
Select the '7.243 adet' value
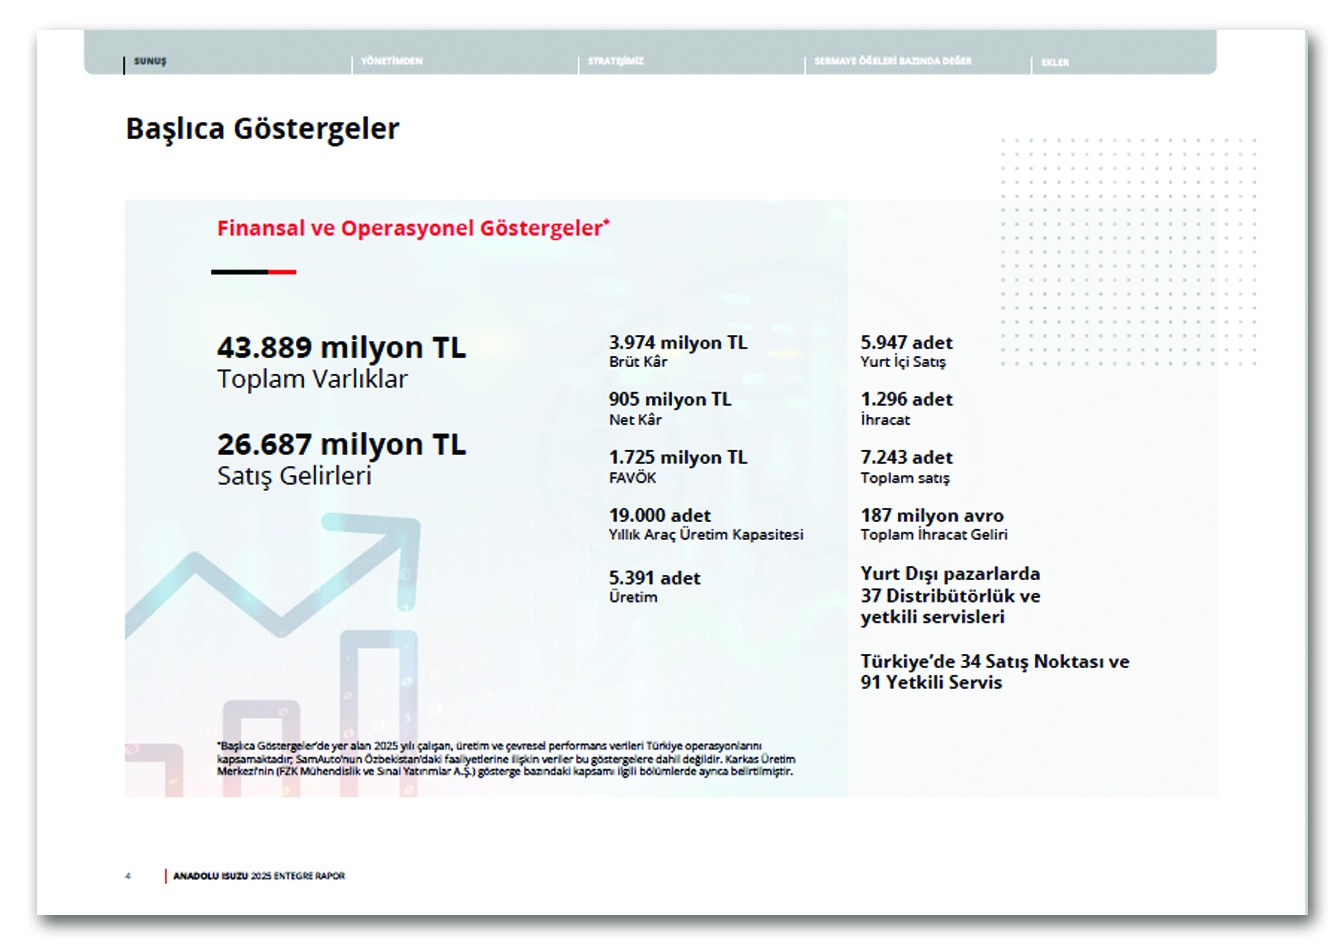tap(907, 457)
